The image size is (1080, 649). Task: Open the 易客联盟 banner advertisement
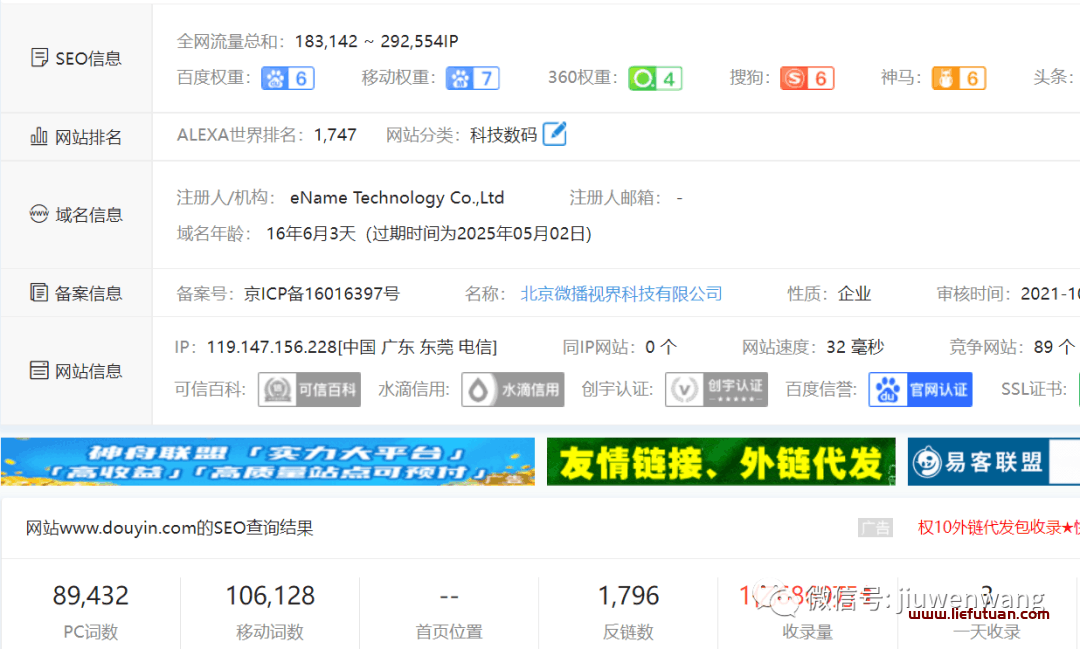coord(993,462)
